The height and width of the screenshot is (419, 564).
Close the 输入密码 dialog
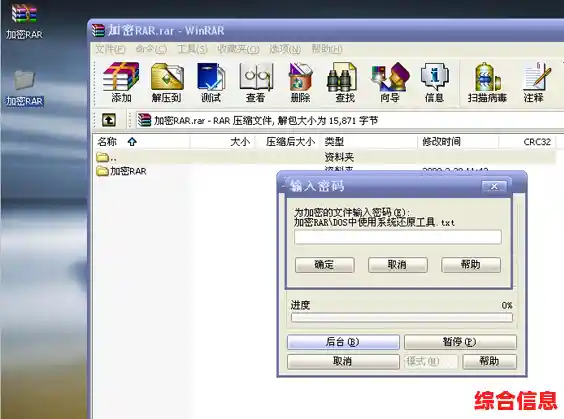494,186
